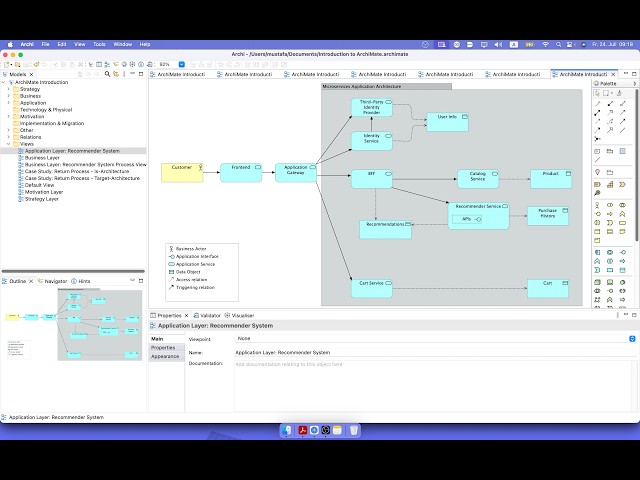Switch to the Hints tab
Viewport: 640px width, 480px height.
click(81, 281)
